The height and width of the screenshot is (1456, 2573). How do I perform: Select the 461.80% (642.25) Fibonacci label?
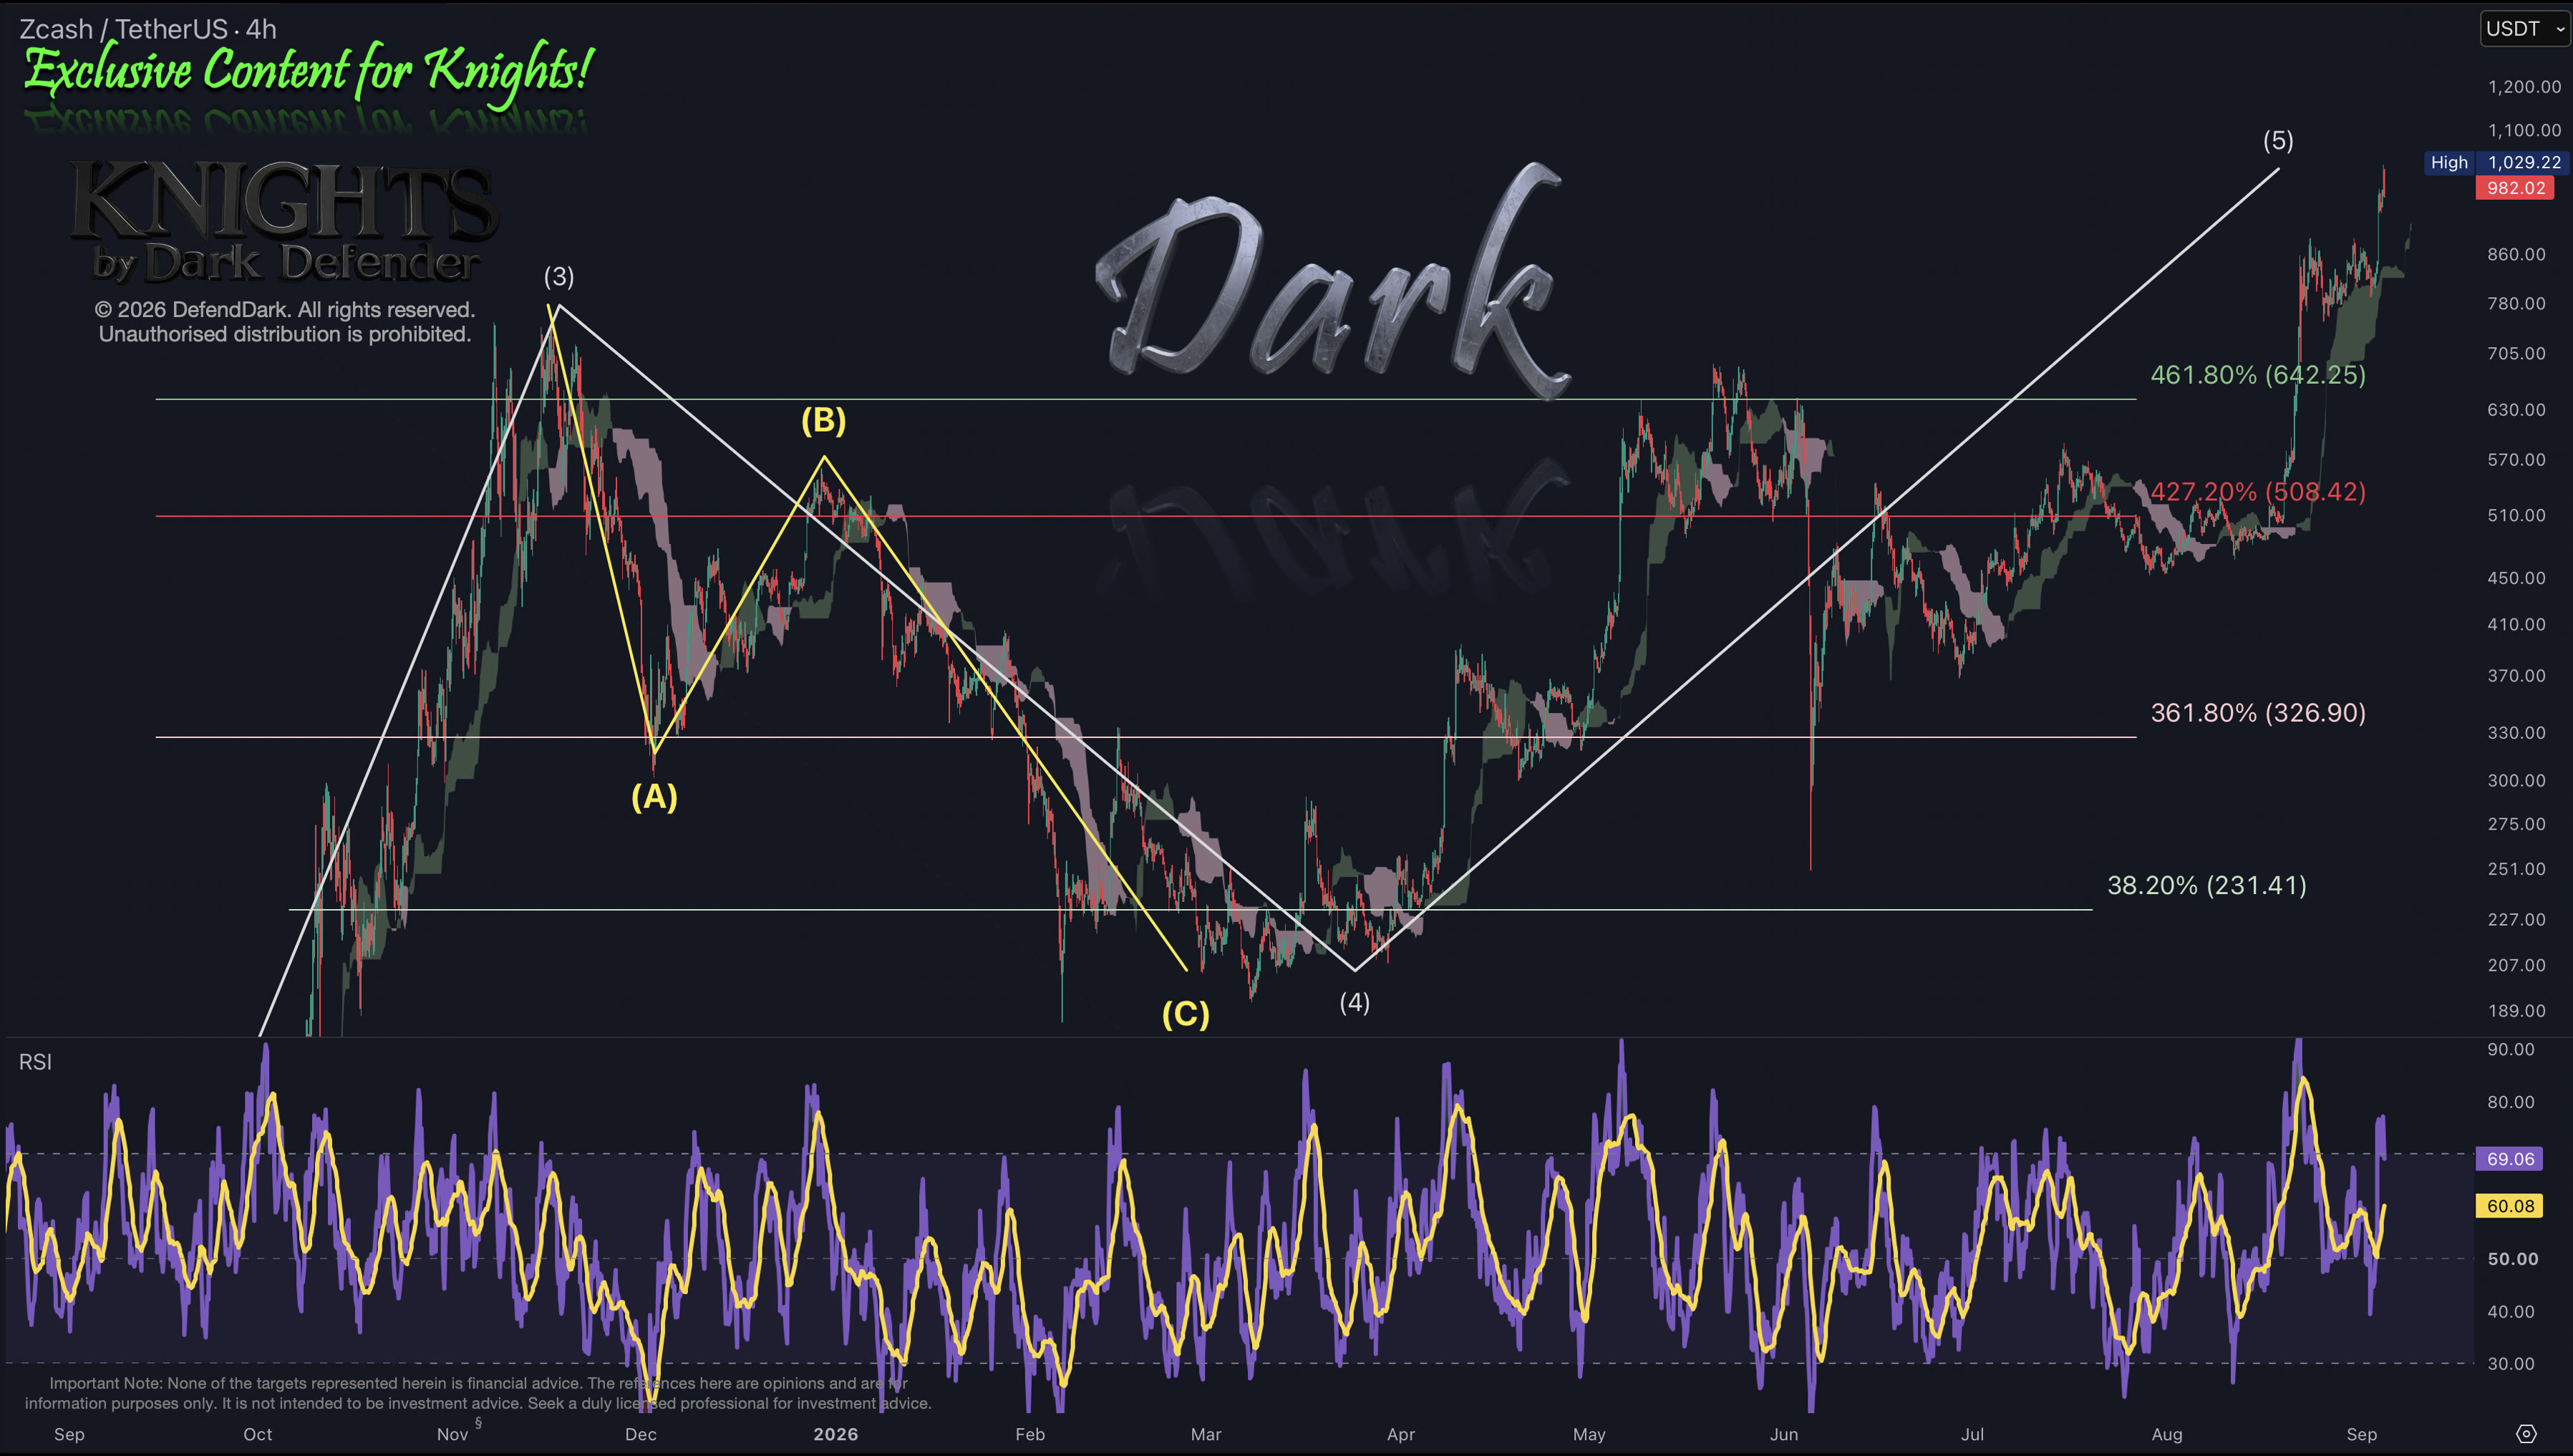[2258, 375]
